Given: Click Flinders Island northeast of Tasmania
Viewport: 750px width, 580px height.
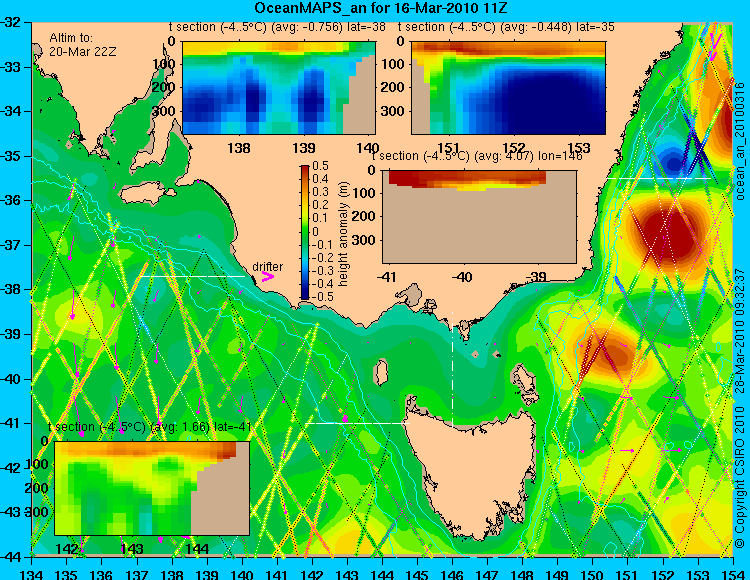Looking at the screenshot, I should (x=524, y=378).
